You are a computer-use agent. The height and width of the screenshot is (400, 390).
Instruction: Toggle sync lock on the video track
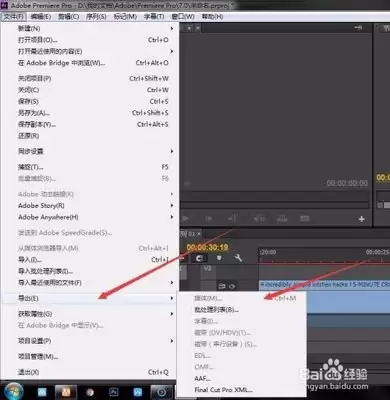222,286
